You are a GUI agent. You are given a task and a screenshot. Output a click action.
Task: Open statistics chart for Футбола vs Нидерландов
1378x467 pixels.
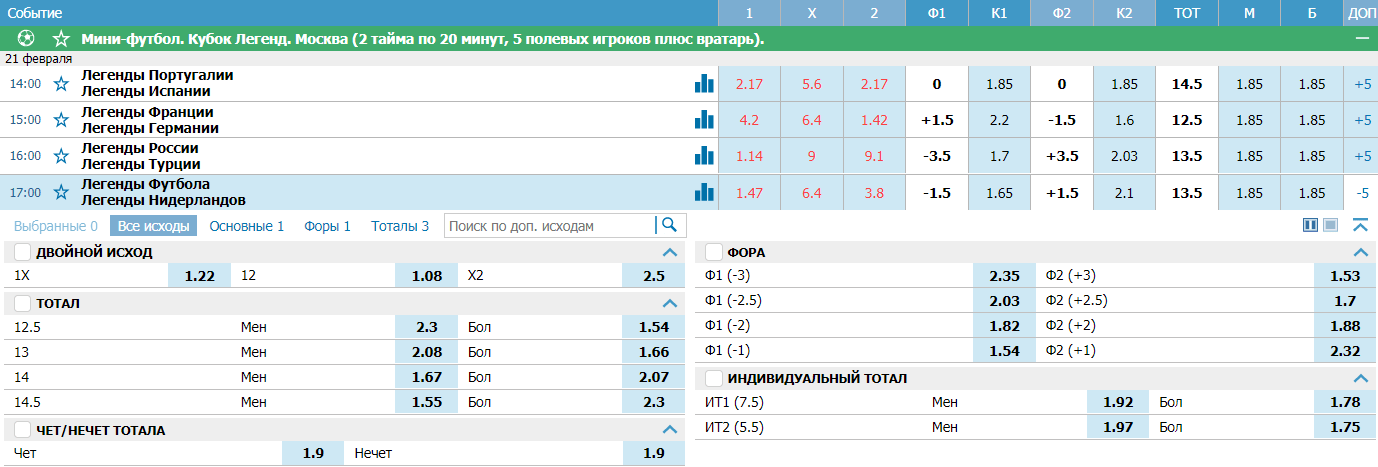pyautogui.click(x=704, y=192)
